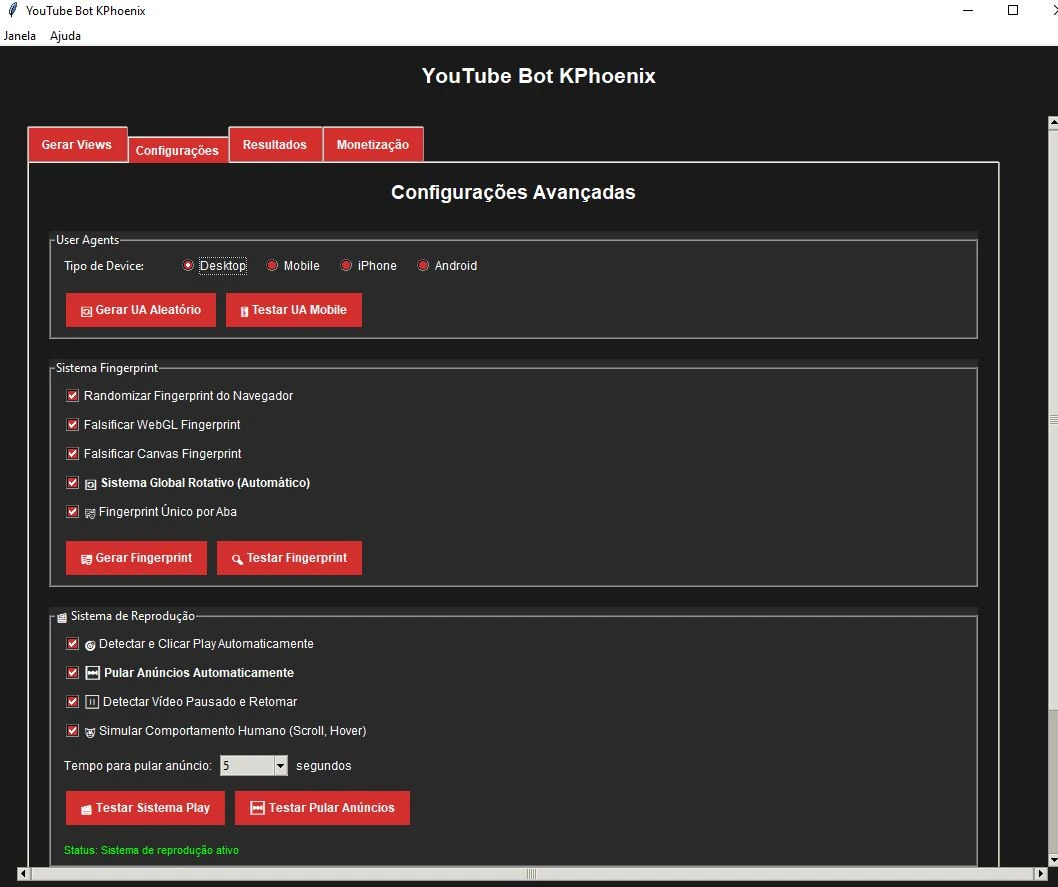Select the Mobile device type radio button
The height and width of the screenshot is (887, 1058).
272,266
